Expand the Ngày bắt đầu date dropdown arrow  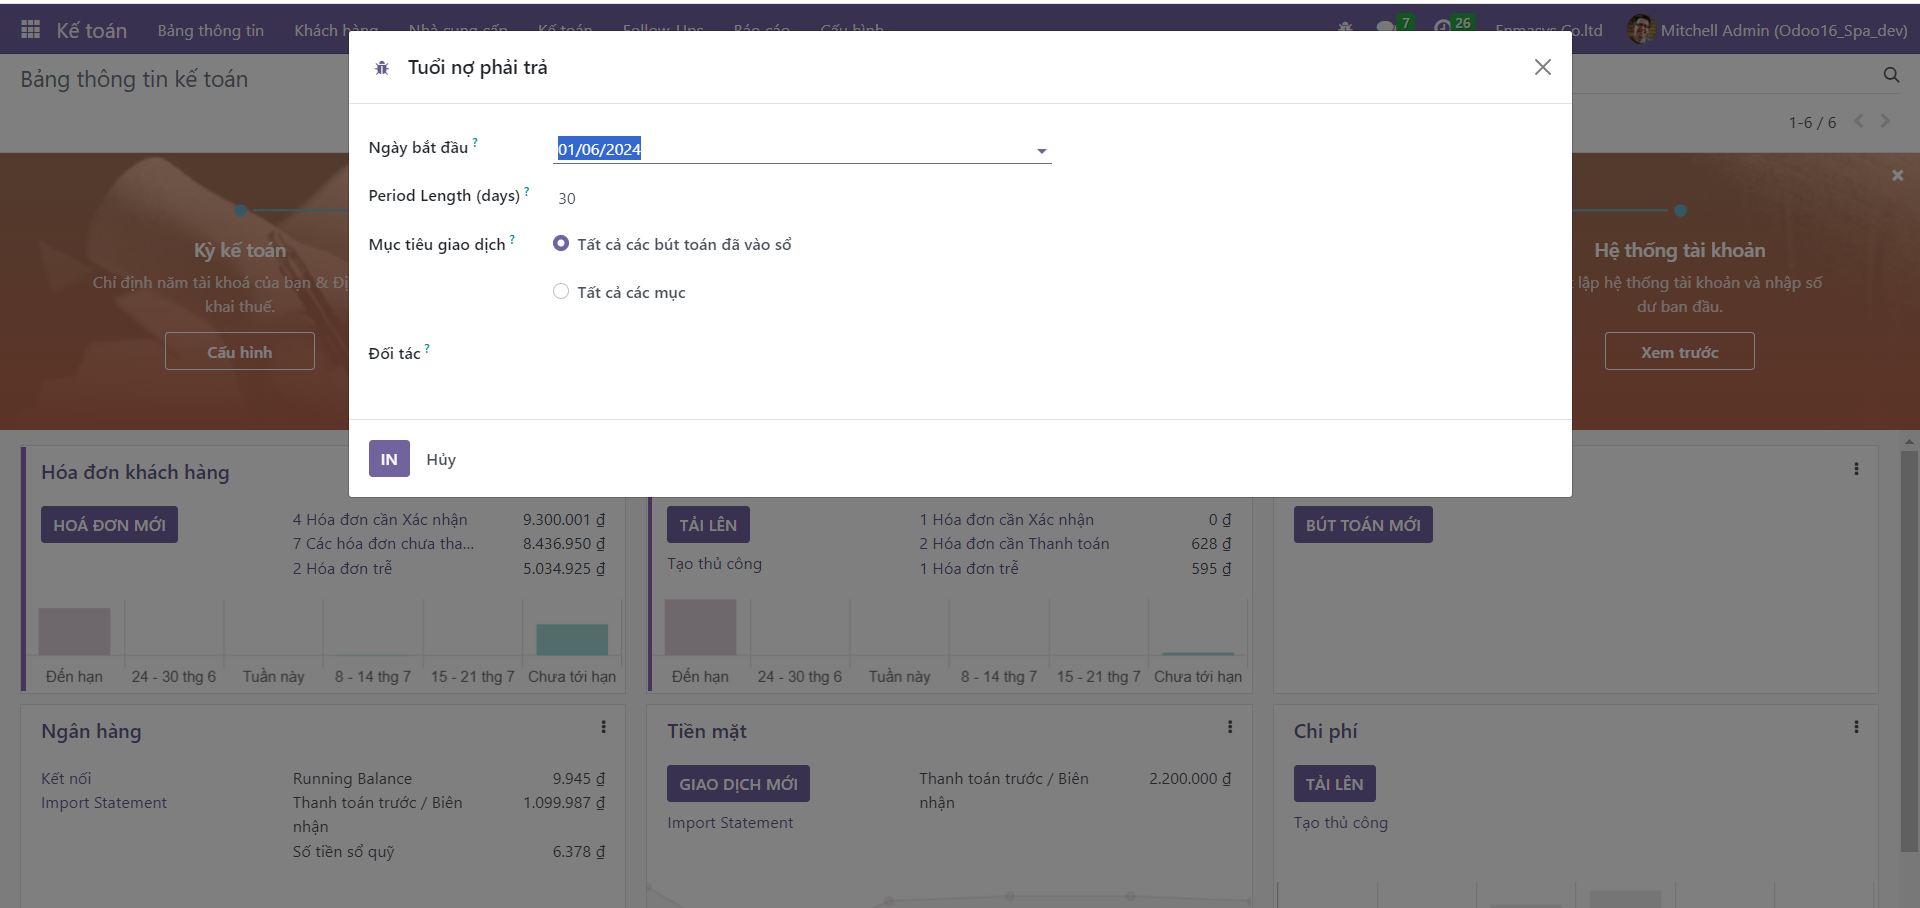tap(1041, 151)
